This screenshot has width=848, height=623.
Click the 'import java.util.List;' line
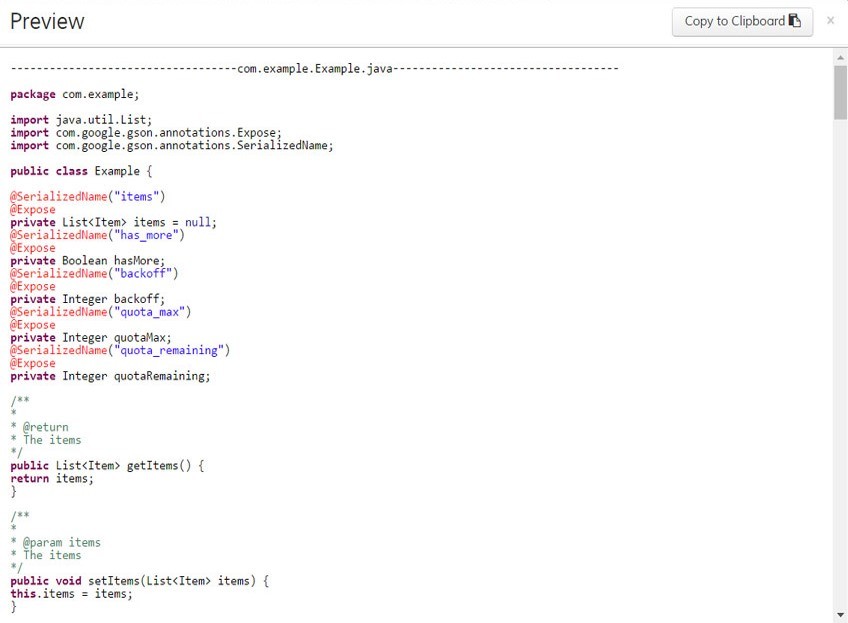pos(81,120)
